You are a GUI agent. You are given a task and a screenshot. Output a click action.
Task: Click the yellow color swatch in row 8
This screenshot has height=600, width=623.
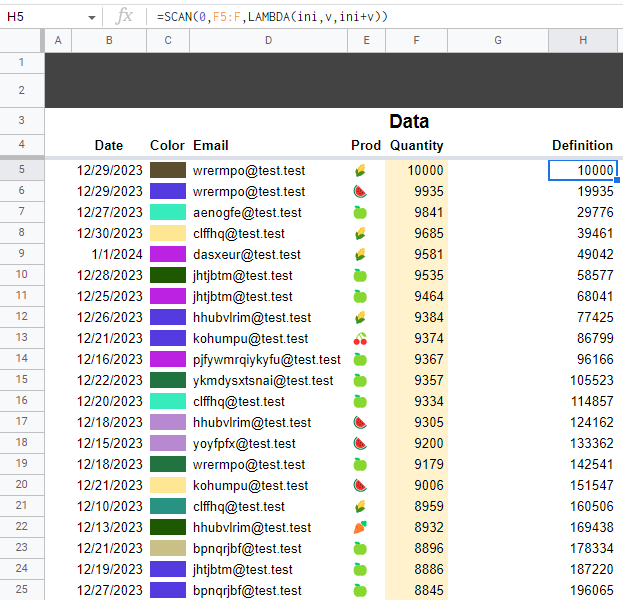[x=168, y=234]
